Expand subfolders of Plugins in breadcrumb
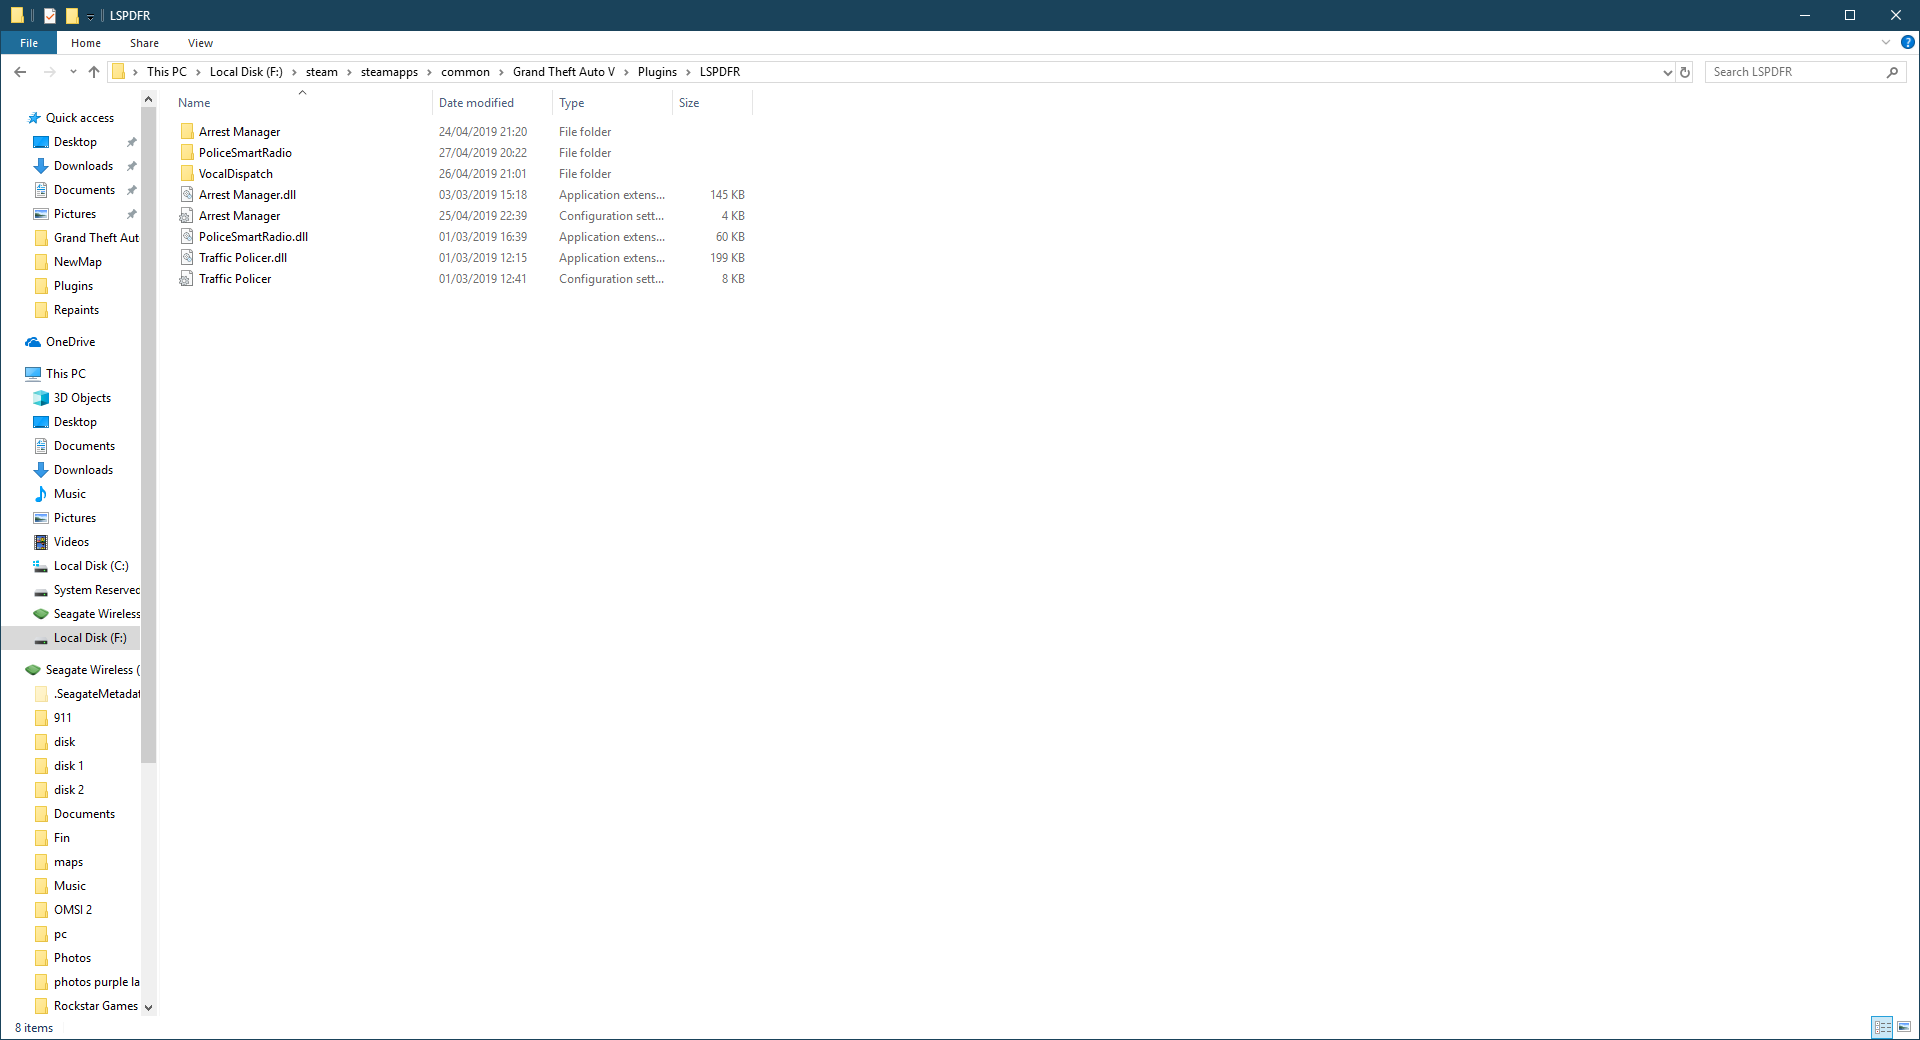 coord(688,72)
